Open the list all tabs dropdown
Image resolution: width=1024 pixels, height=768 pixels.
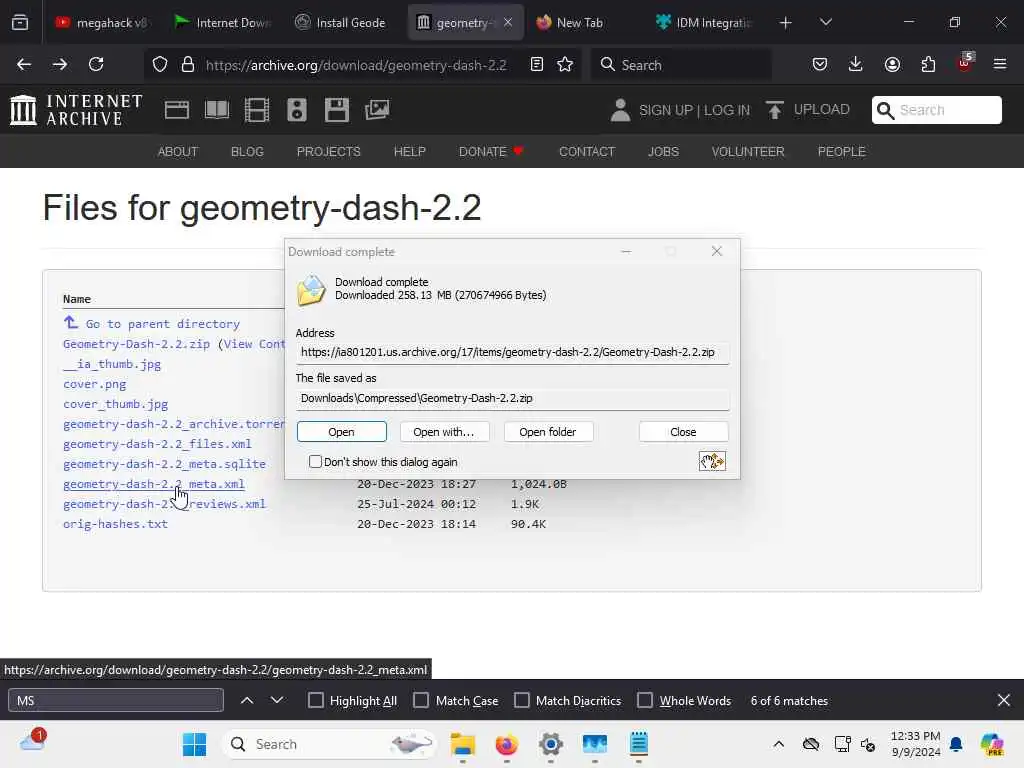(826, 23)
